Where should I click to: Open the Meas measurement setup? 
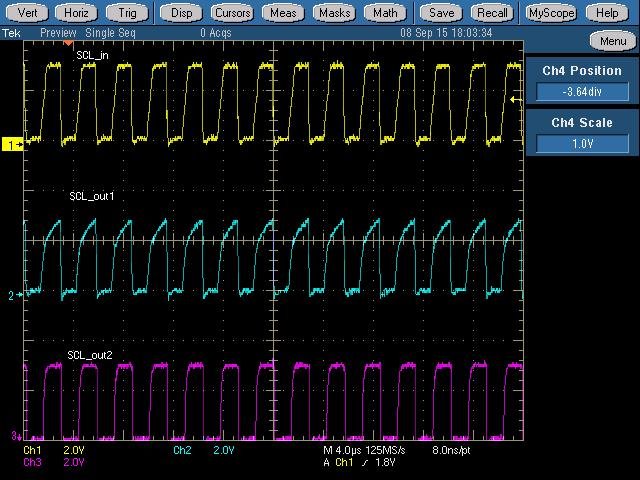click(x=284, y=13)
